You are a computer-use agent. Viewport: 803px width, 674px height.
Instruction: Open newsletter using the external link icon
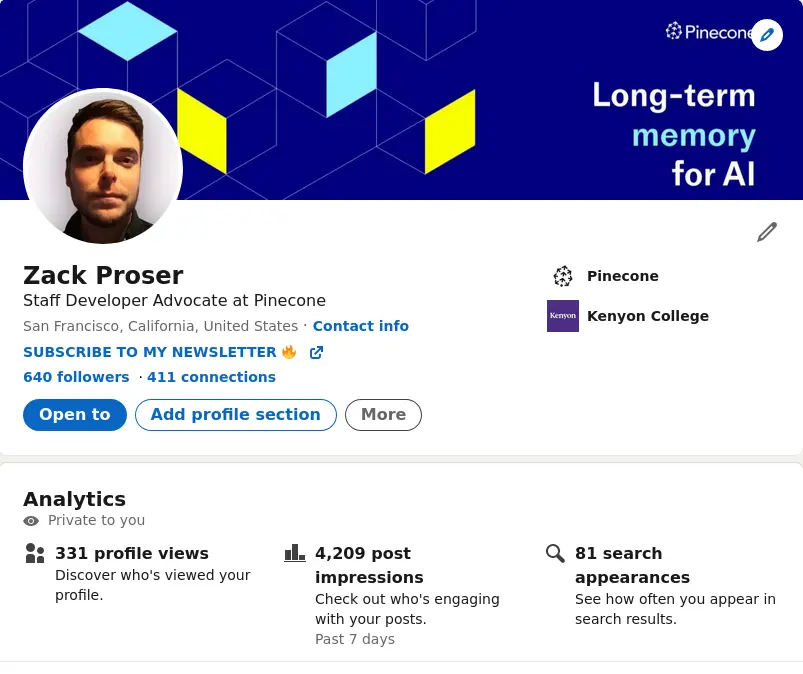tap(316, 352)
